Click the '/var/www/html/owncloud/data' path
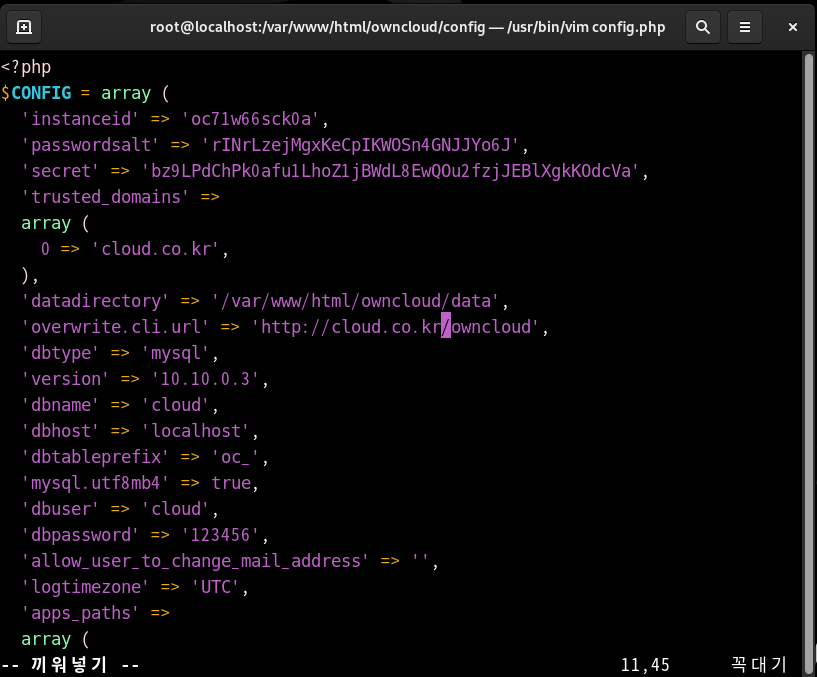The height and width of the screenshot is (677, 817). (x=356, y=301)
